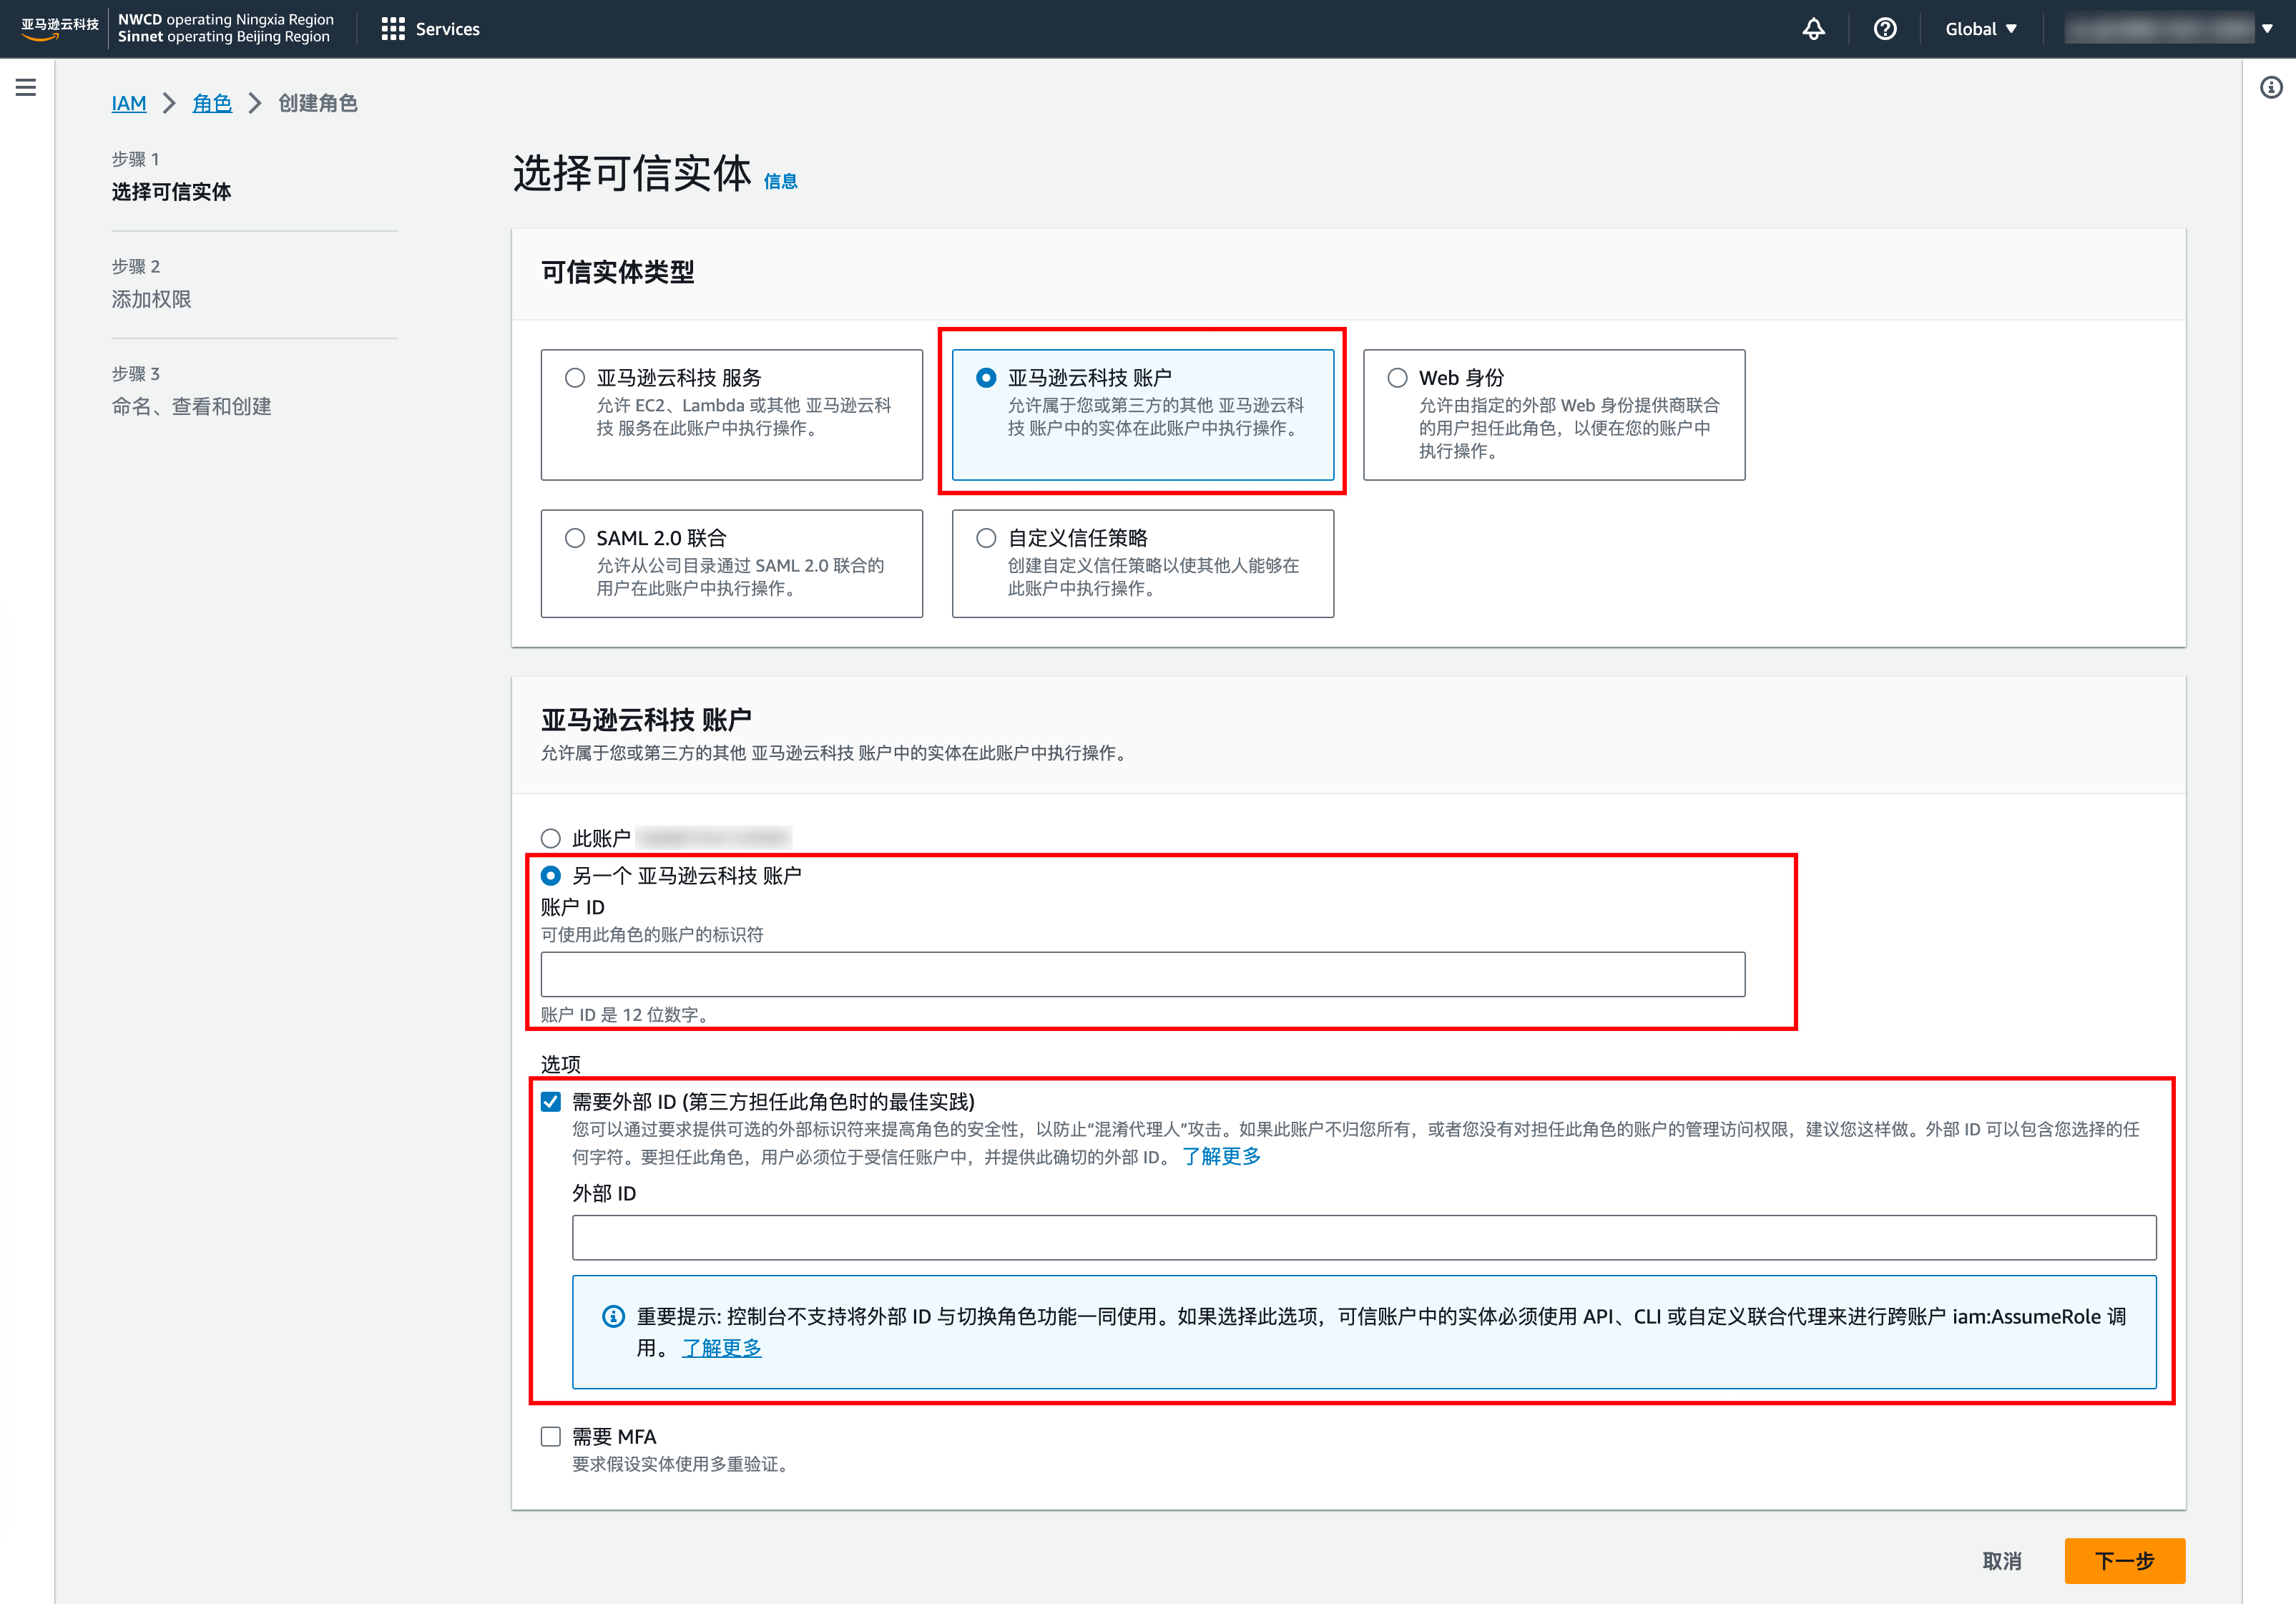Click the 信息 link beside page title
2296x1604 pixels.
click(x=780, y=181)
